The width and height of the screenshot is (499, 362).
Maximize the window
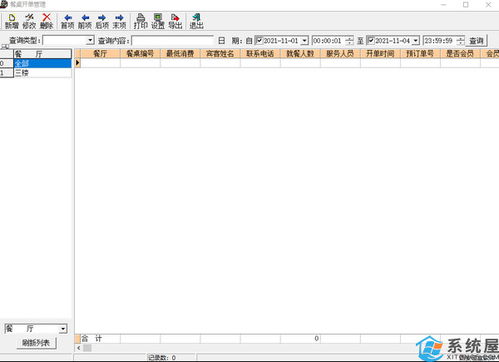coord(466,5)
